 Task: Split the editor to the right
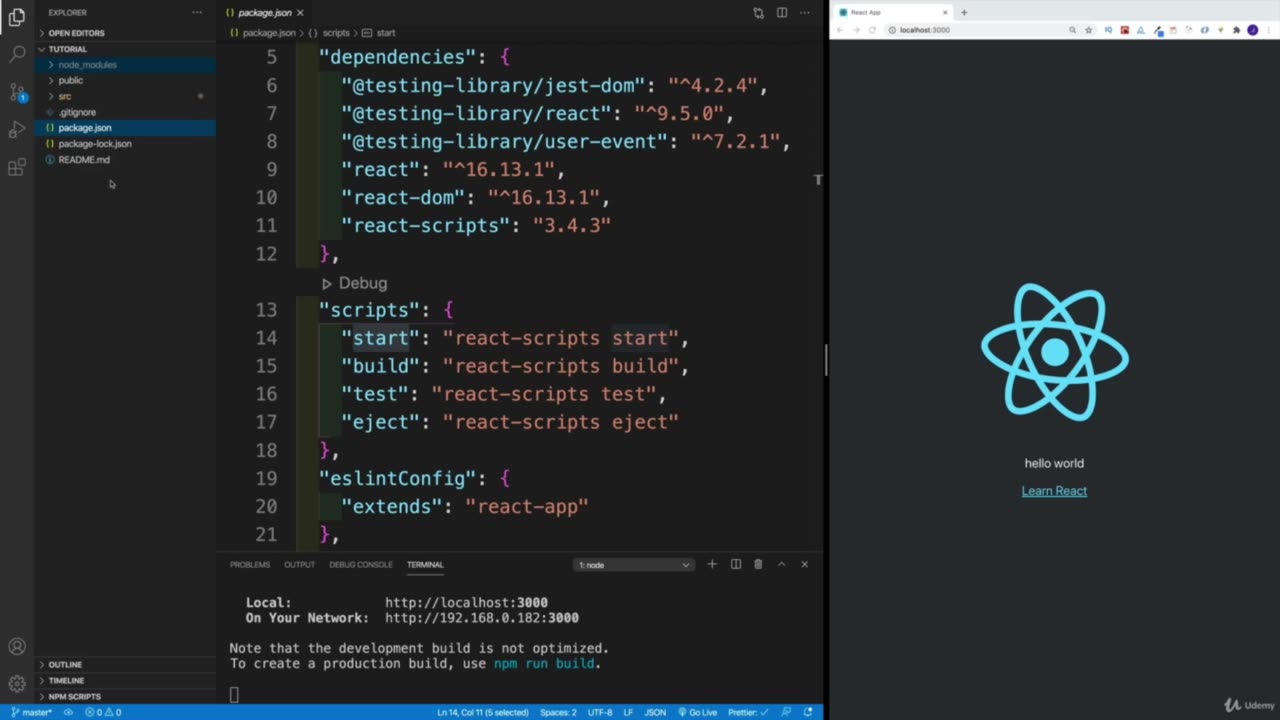[x=782, y=12]
